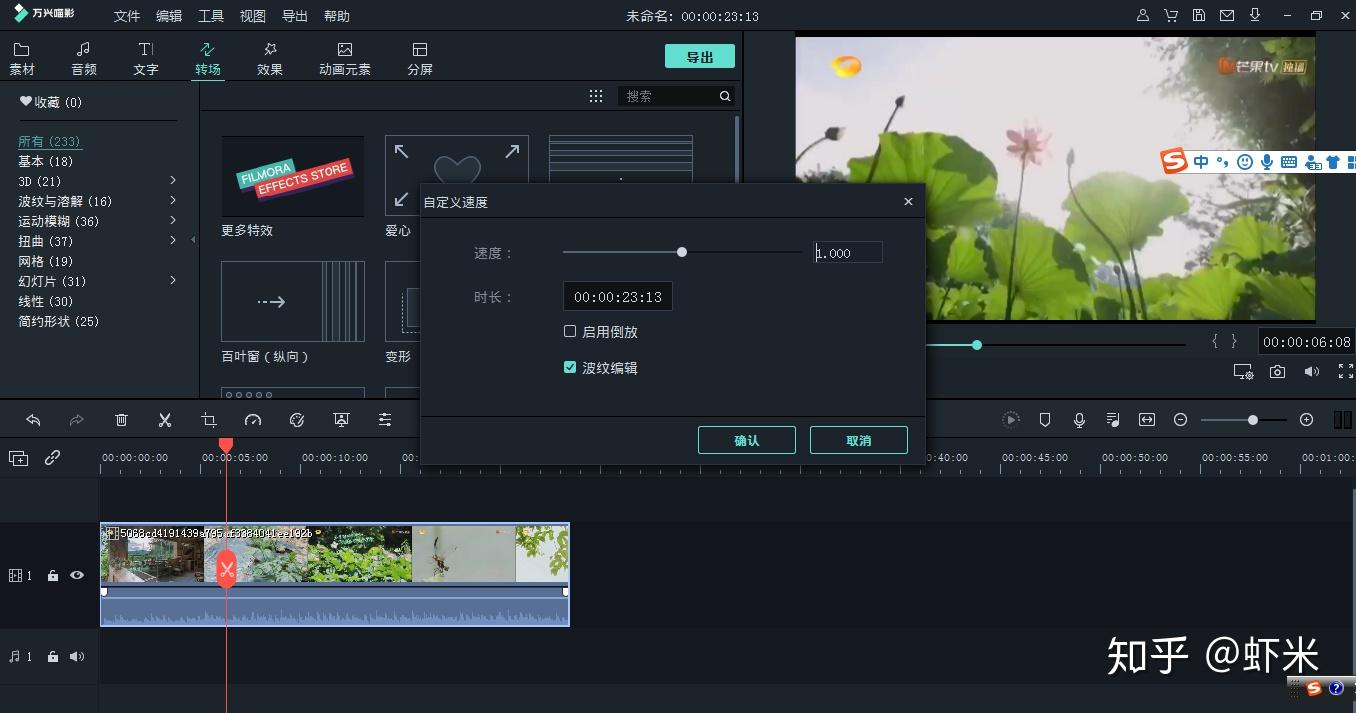The height and width of the screenshot is (713, 1356).
Task: Click the timeline zoom slider handle
Action: coord(1252,420)
